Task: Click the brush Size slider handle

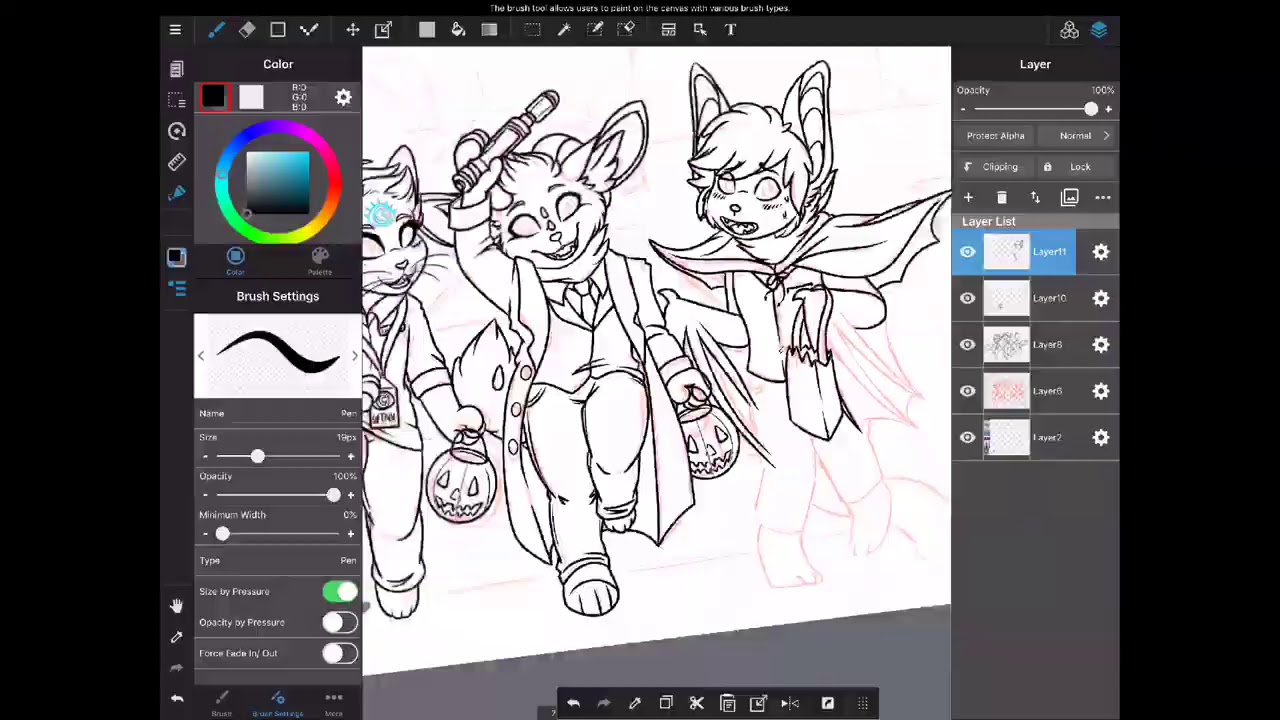Action: [x=257, y=456]
